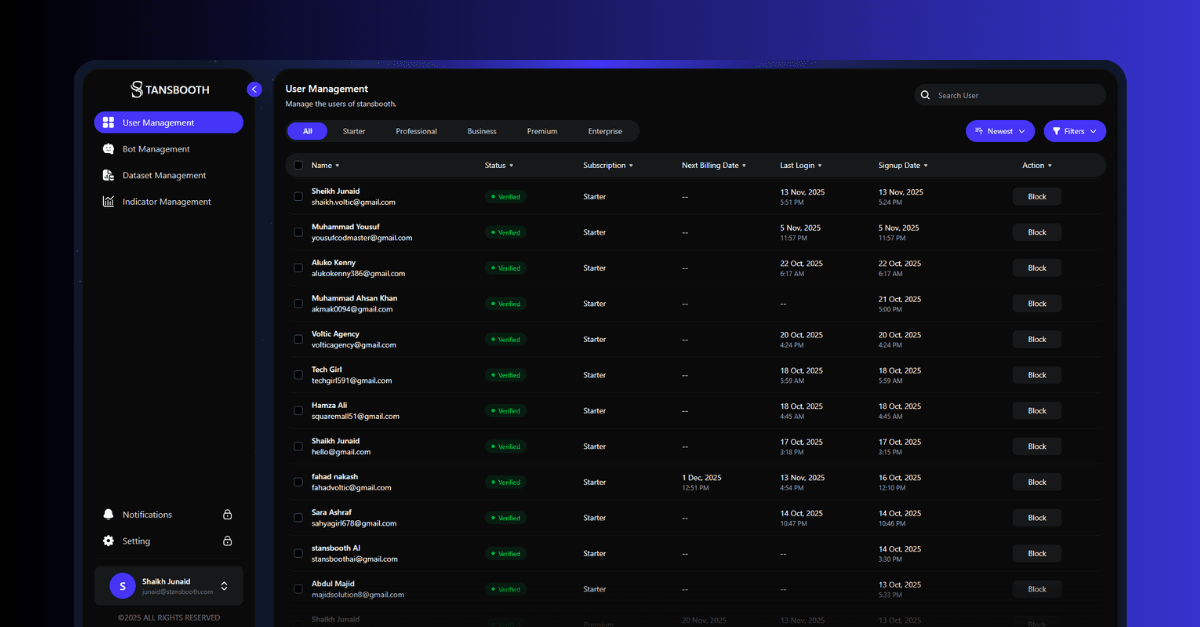Sort by Last Login column
This screenshot has height=627, width=1200.
801,165
